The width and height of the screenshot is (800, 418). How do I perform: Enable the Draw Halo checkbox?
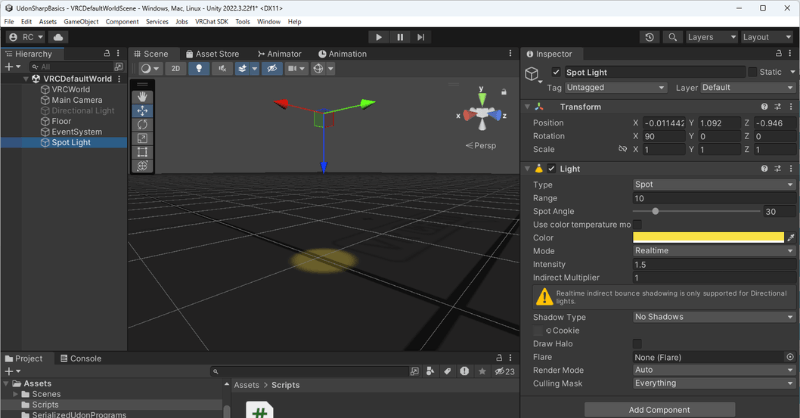click(x=637, y=344)
